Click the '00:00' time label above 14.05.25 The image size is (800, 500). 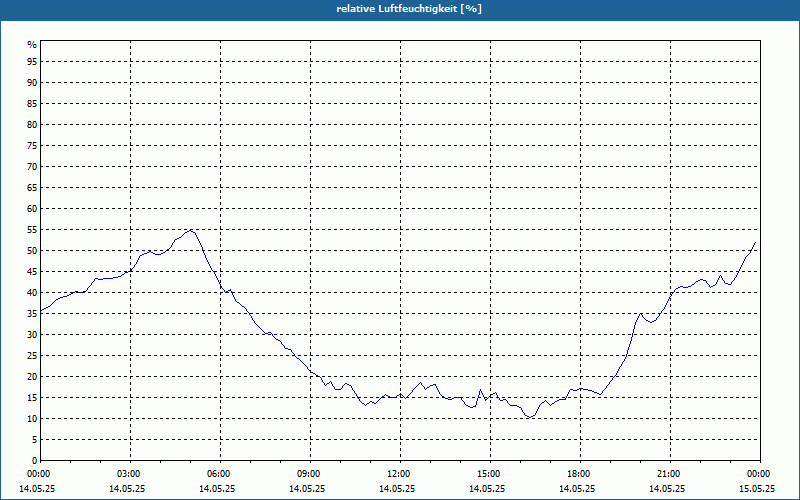coord(38,474)
